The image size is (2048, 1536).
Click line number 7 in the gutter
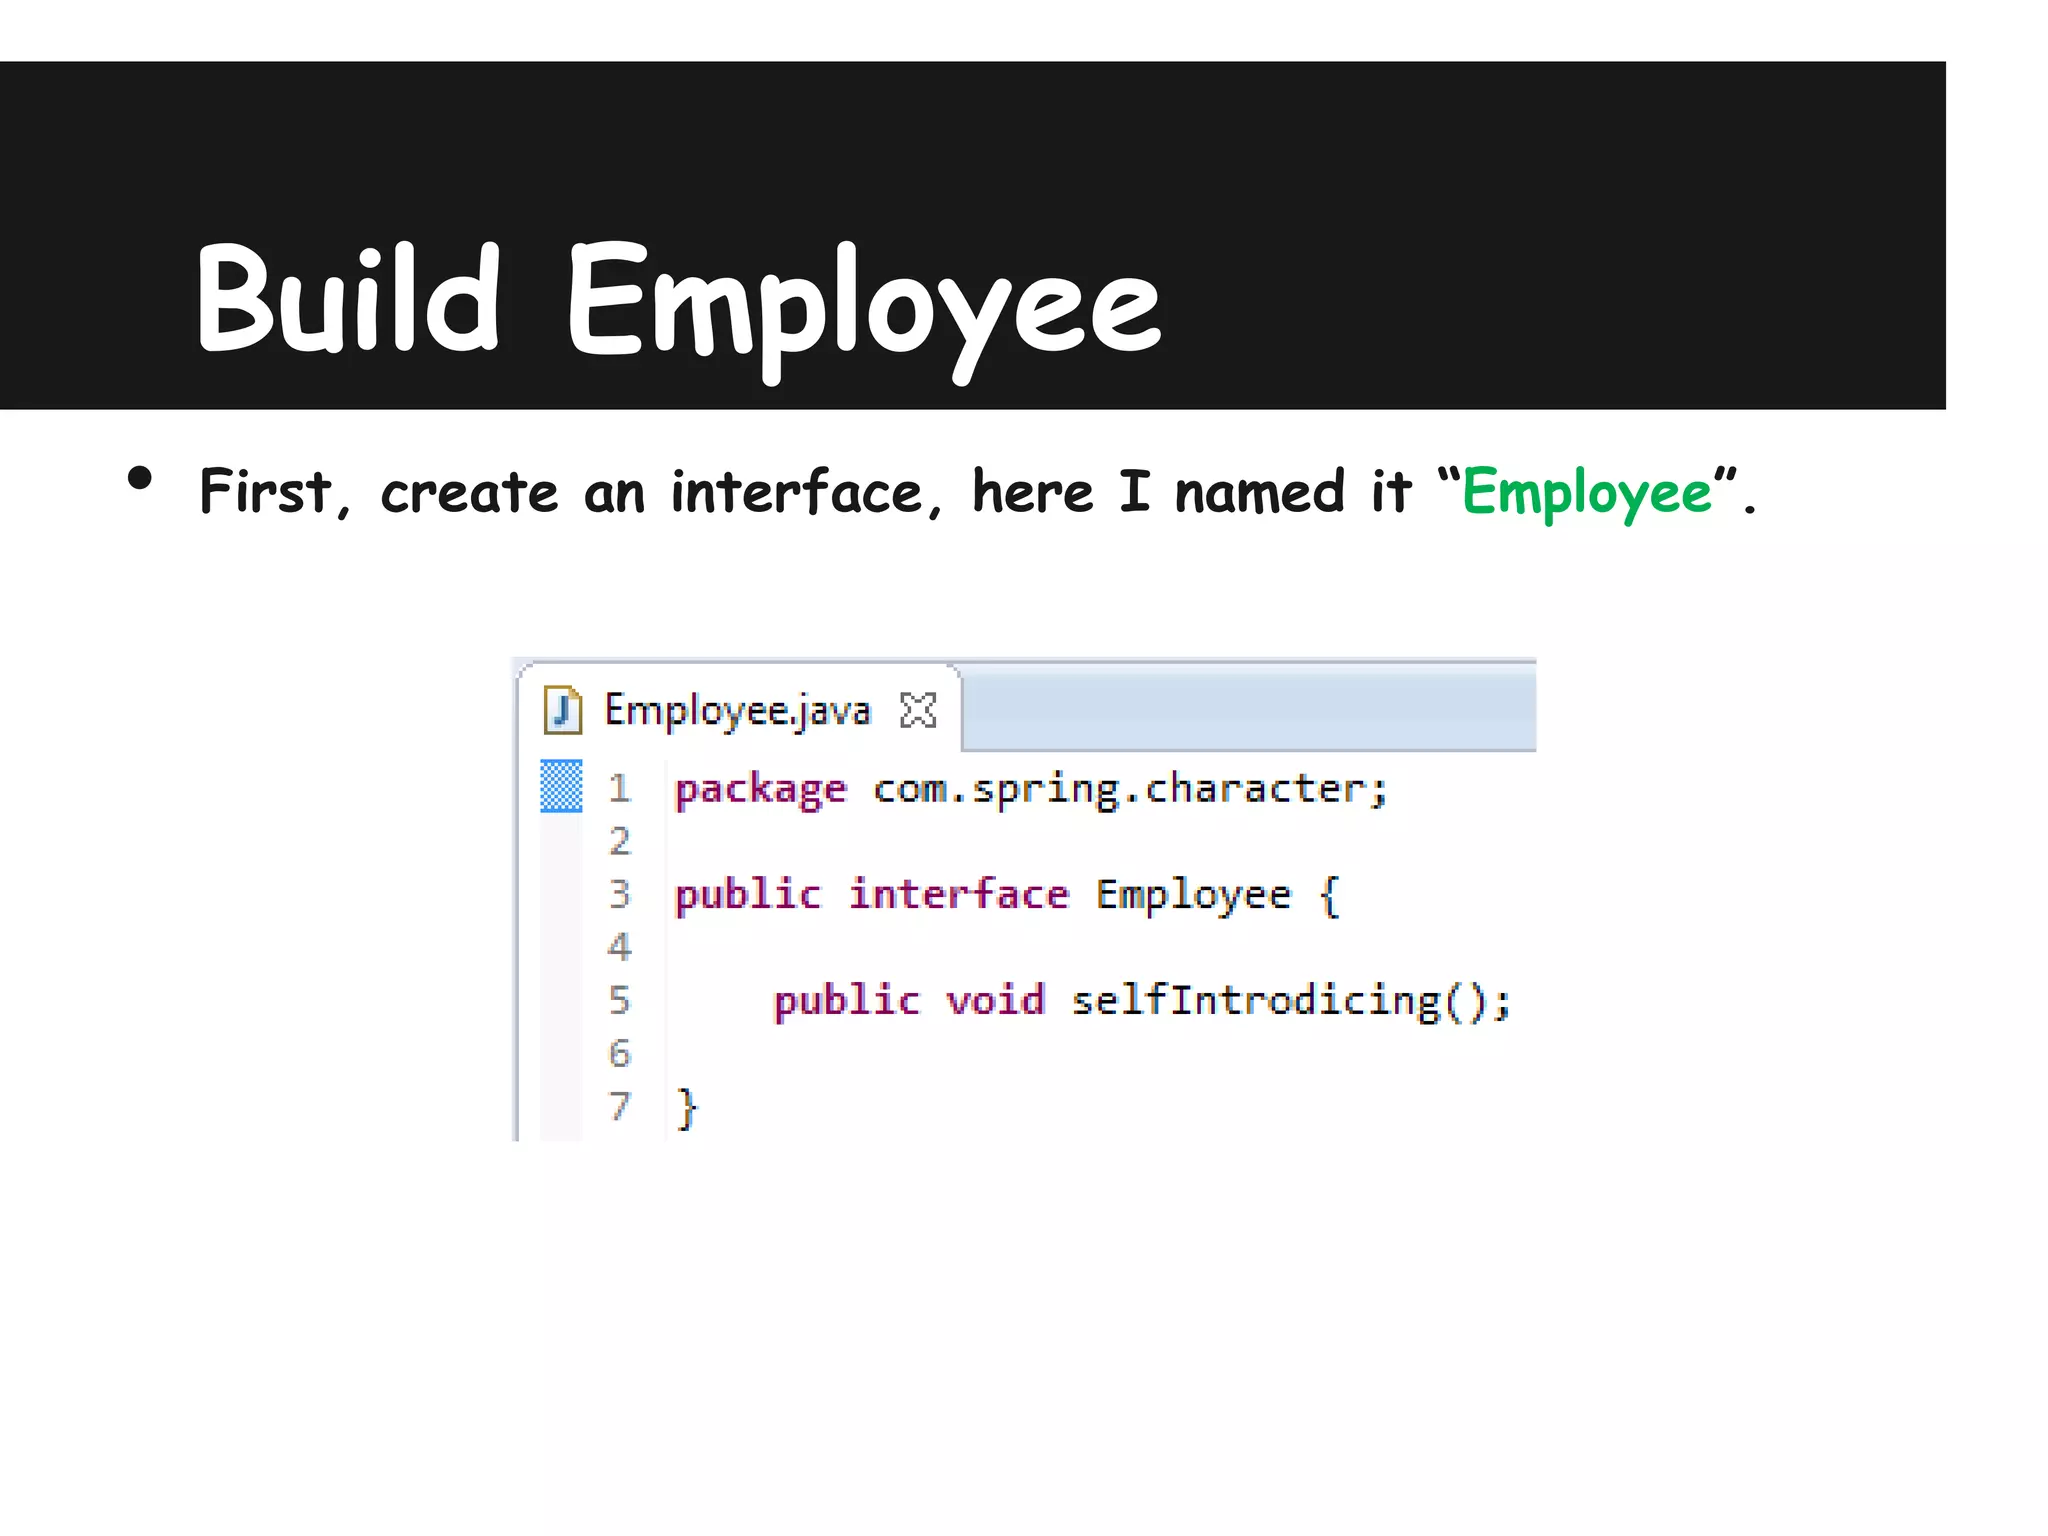click(619, 1106)
